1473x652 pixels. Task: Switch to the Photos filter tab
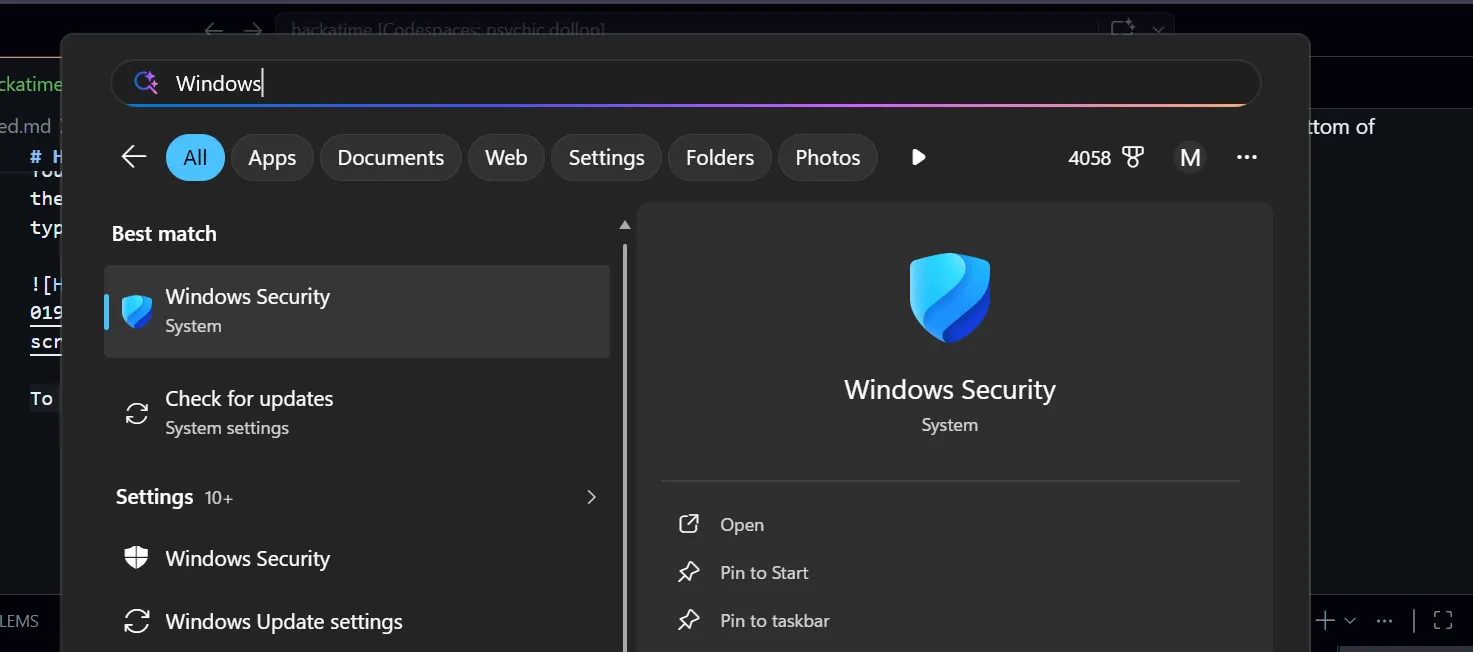pyautogui.click(x=828, y=157)
